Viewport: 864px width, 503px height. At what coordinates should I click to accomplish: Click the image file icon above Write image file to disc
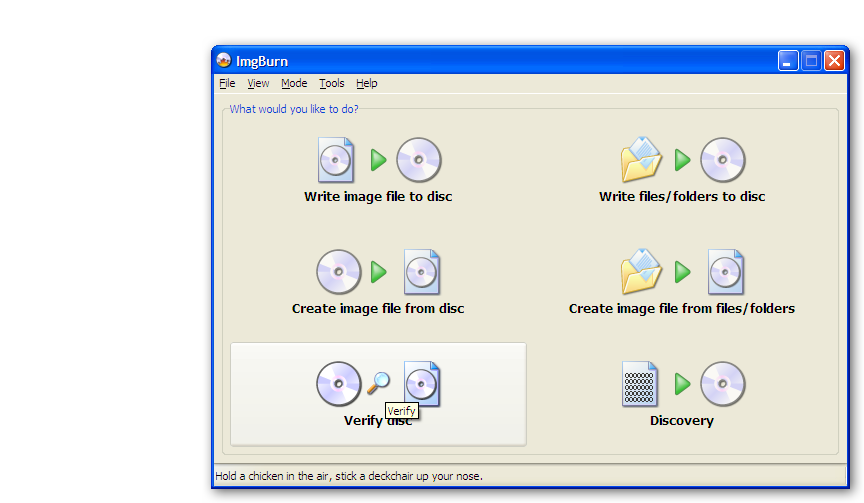336,160
